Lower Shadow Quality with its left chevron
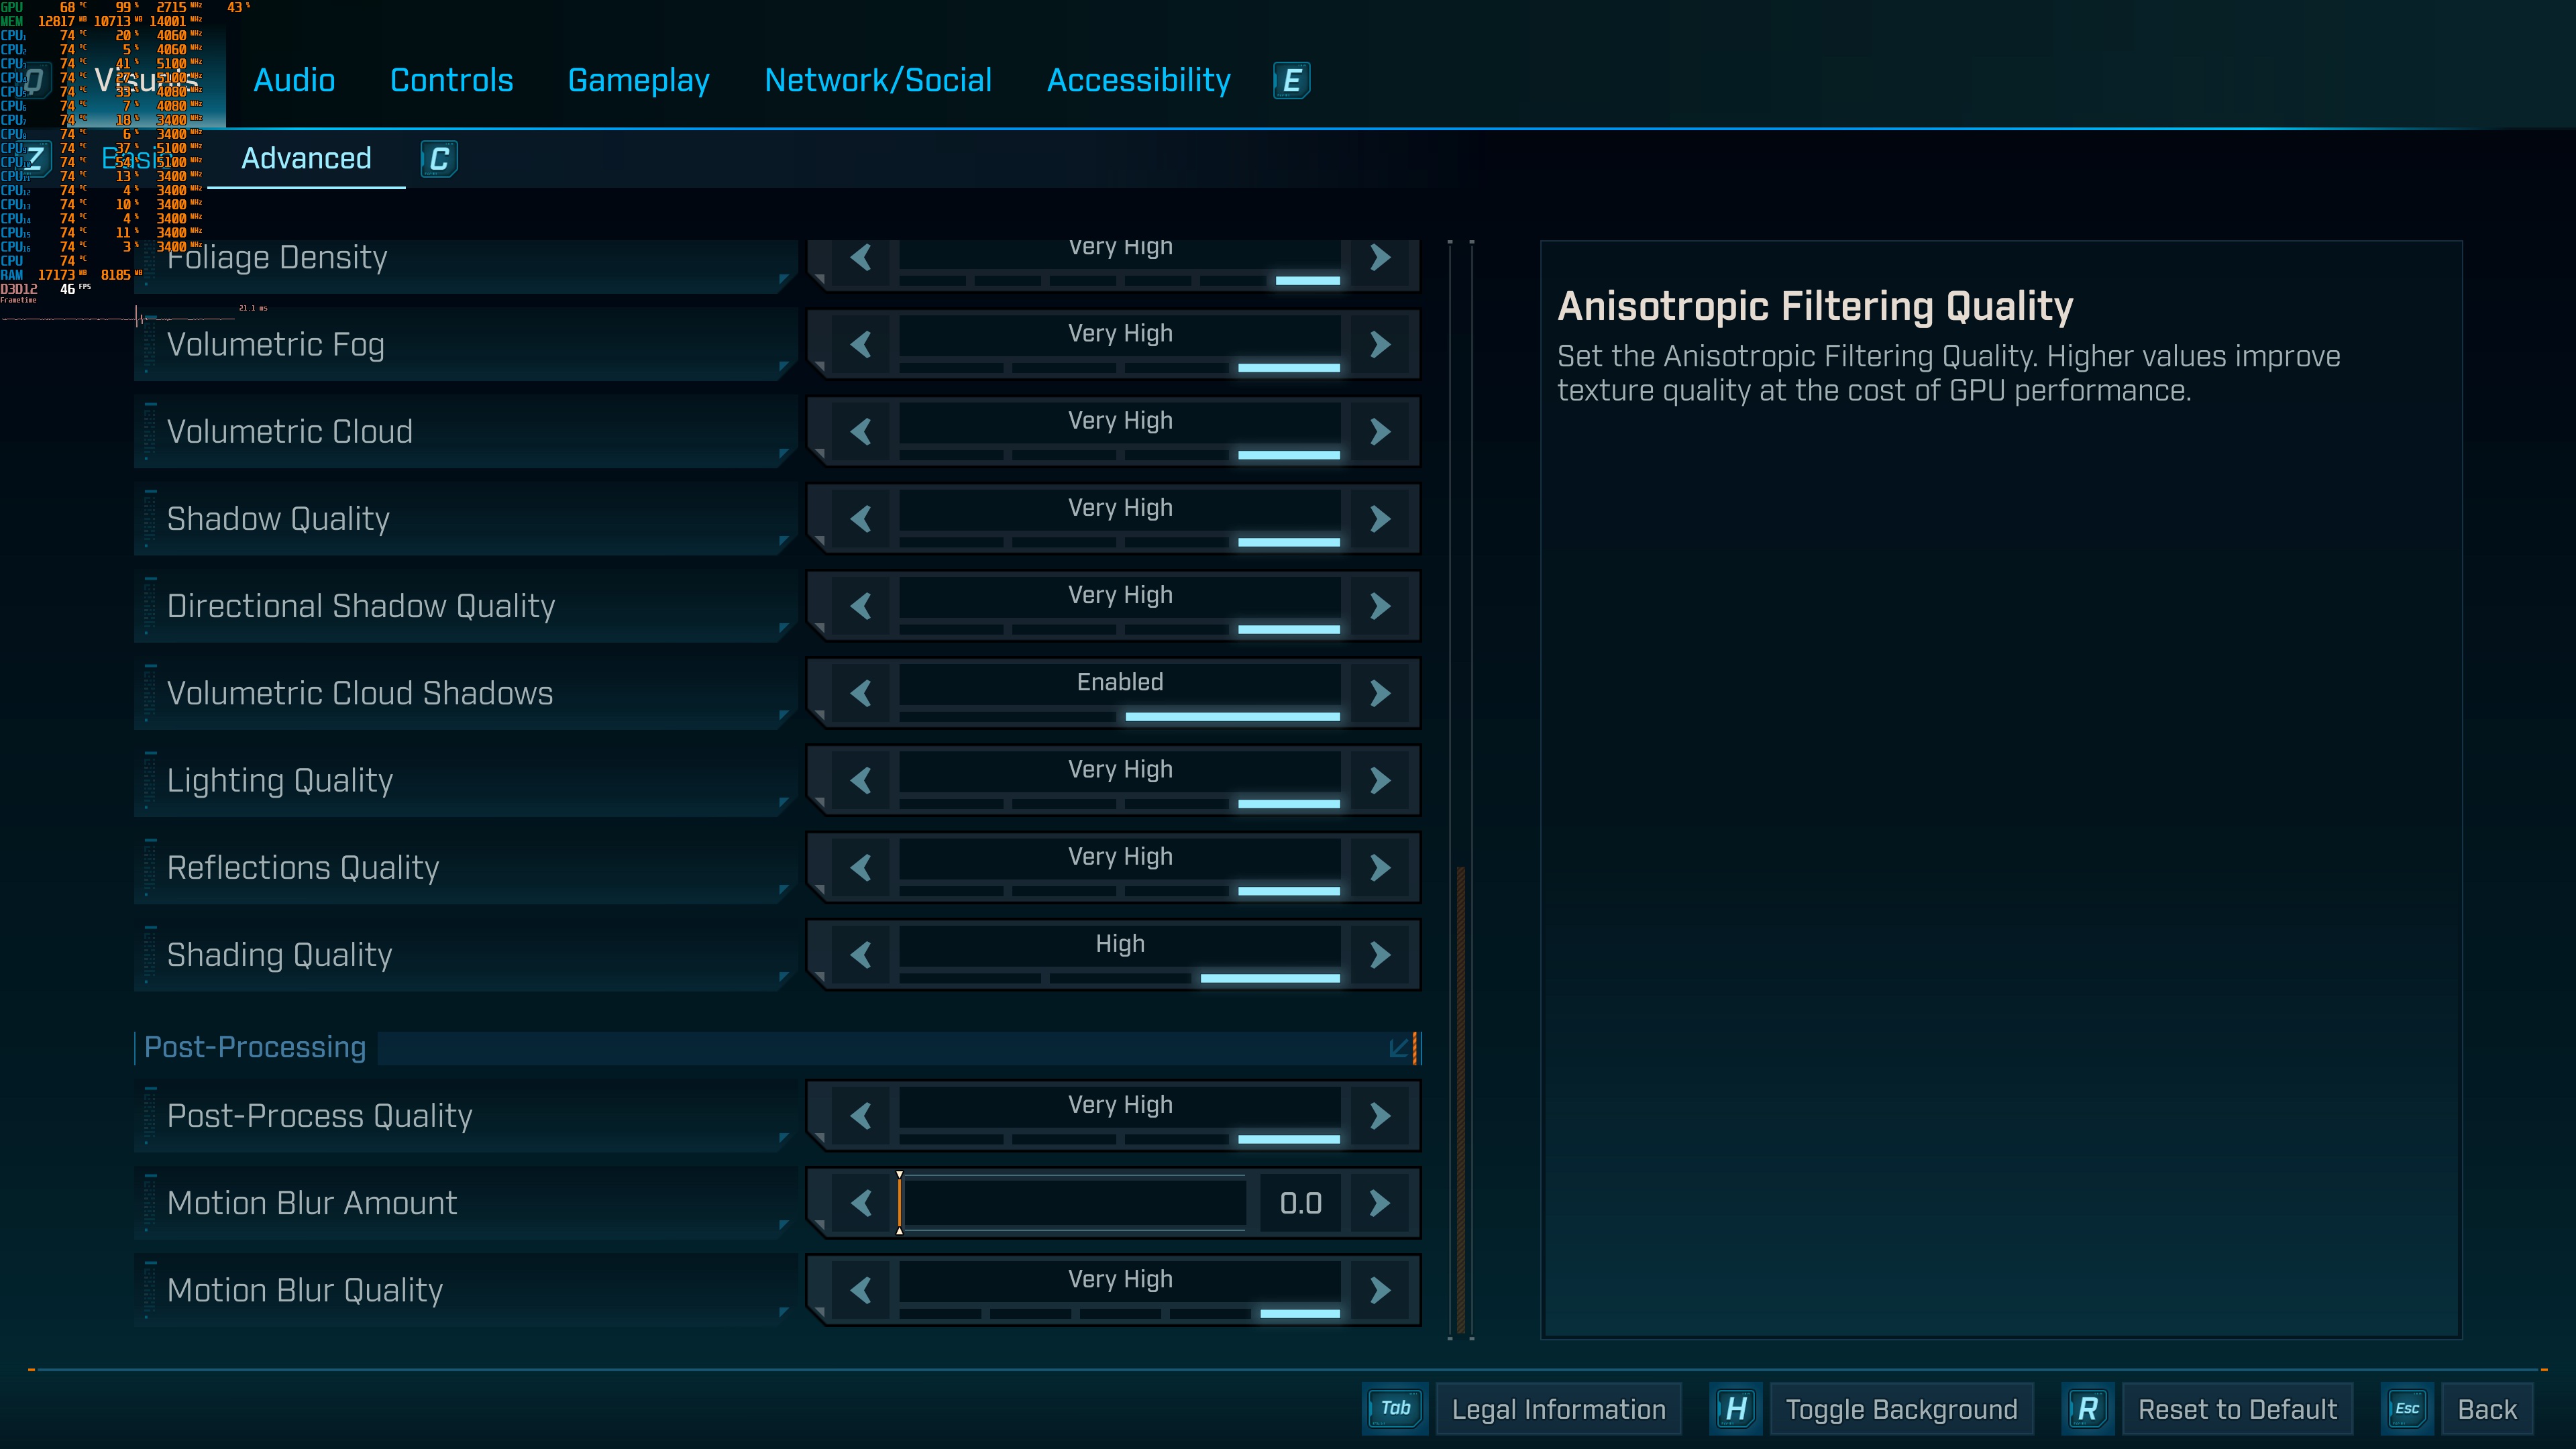The image size is (2576, 1449). point(861,519)
